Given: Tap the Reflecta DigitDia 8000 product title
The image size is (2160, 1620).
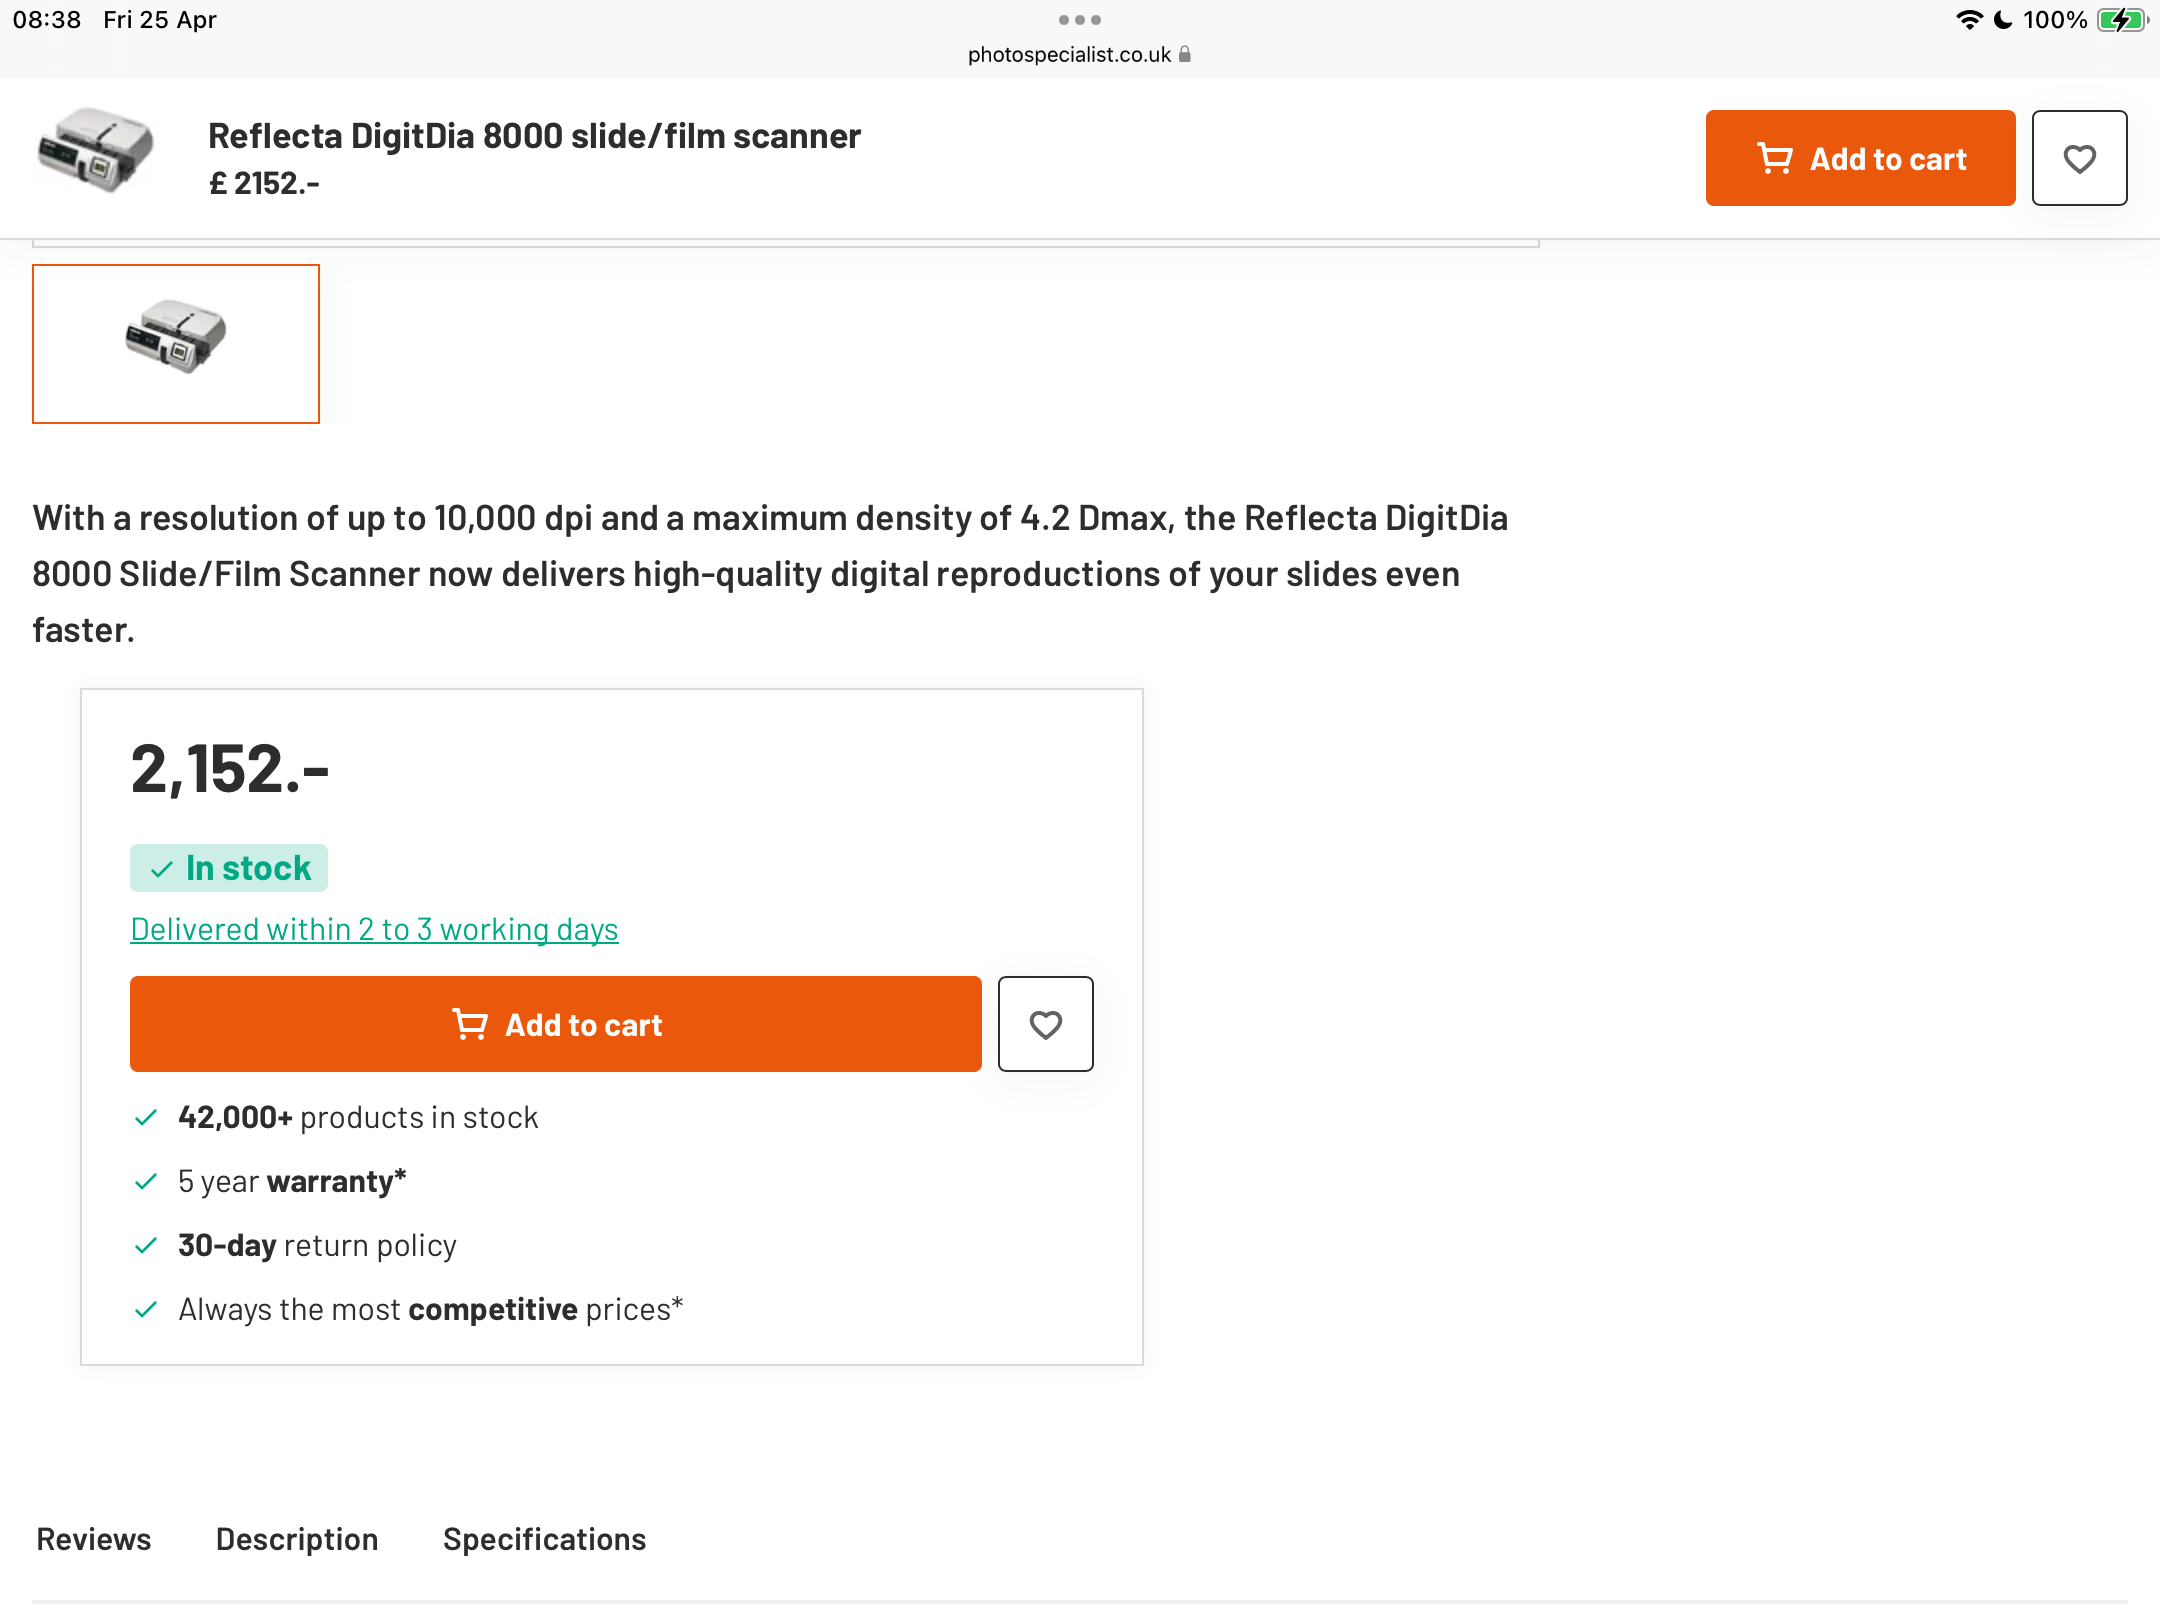Looking at the screenshot, I should click(x=534, y=136).
